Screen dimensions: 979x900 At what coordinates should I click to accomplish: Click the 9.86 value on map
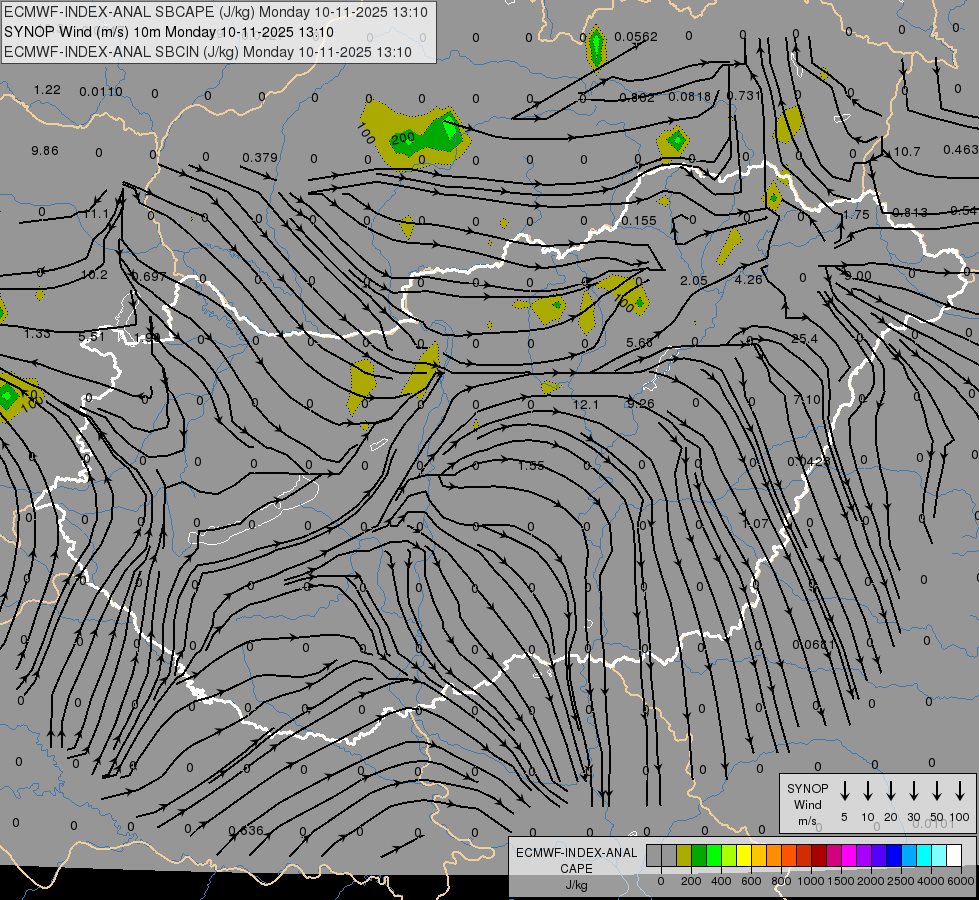45,151
